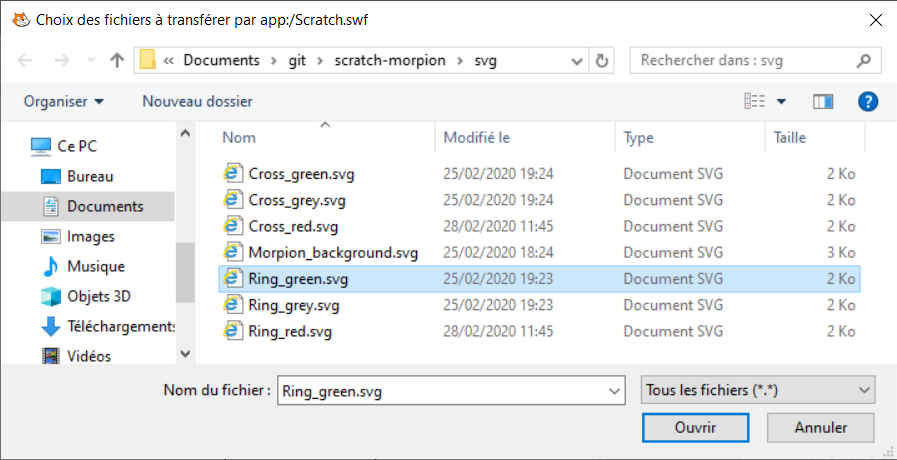Toggle the preview pane icon
Image resolution: width=897 pixels, height=460 pixels.
(823, 101)
